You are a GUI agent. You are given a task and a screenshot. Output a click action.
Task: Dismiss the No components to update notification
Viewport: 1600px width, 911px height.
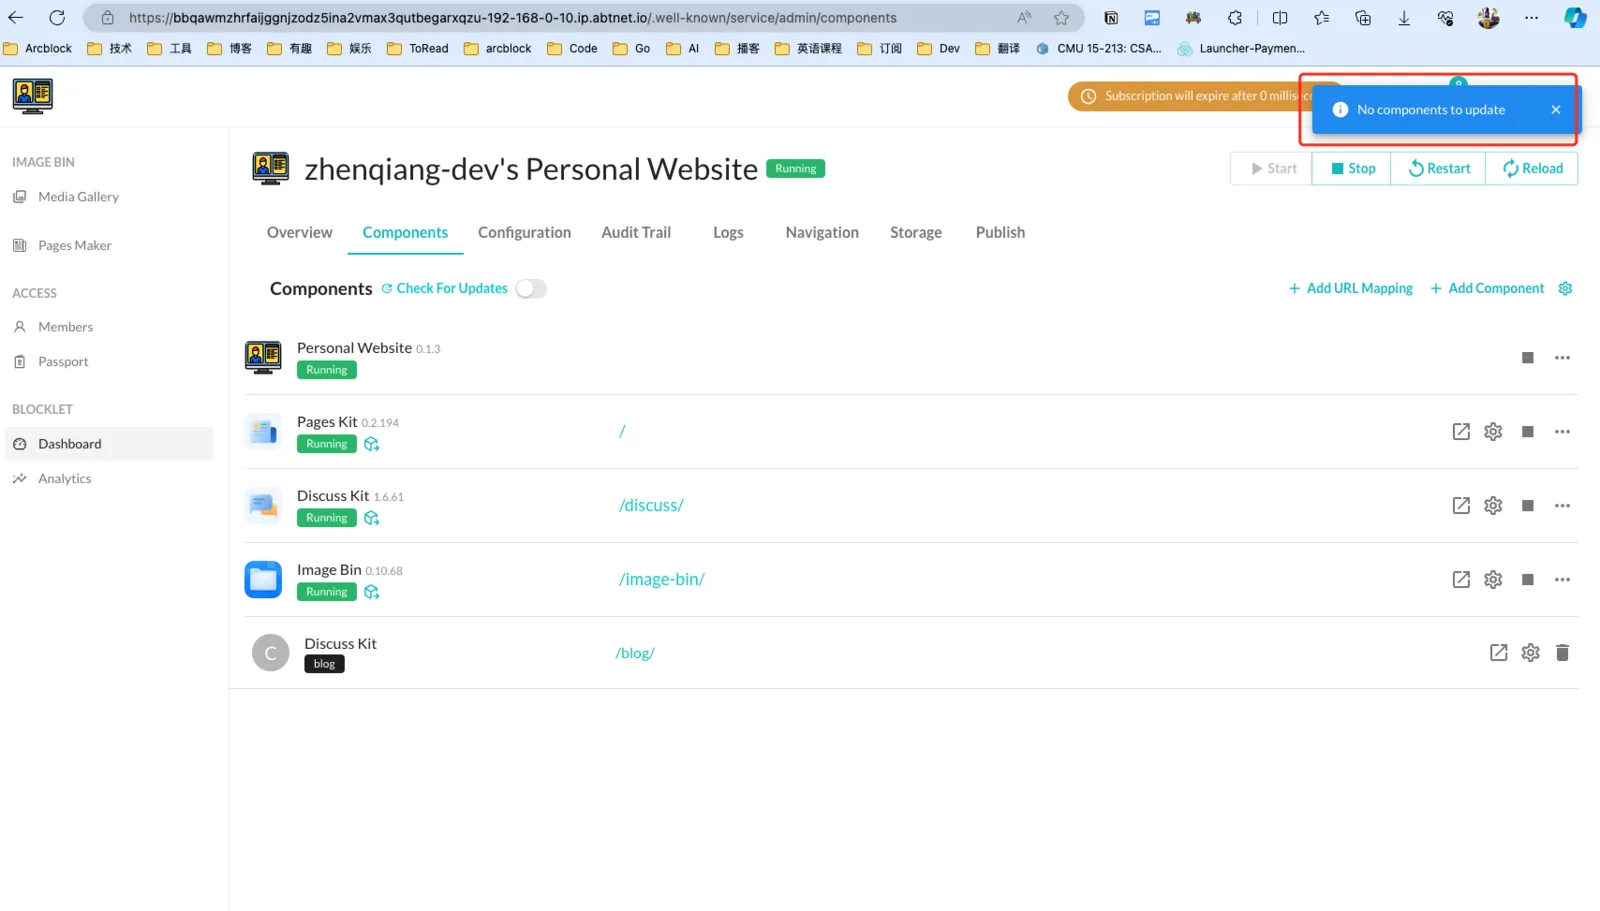(x=1556, y=110)
